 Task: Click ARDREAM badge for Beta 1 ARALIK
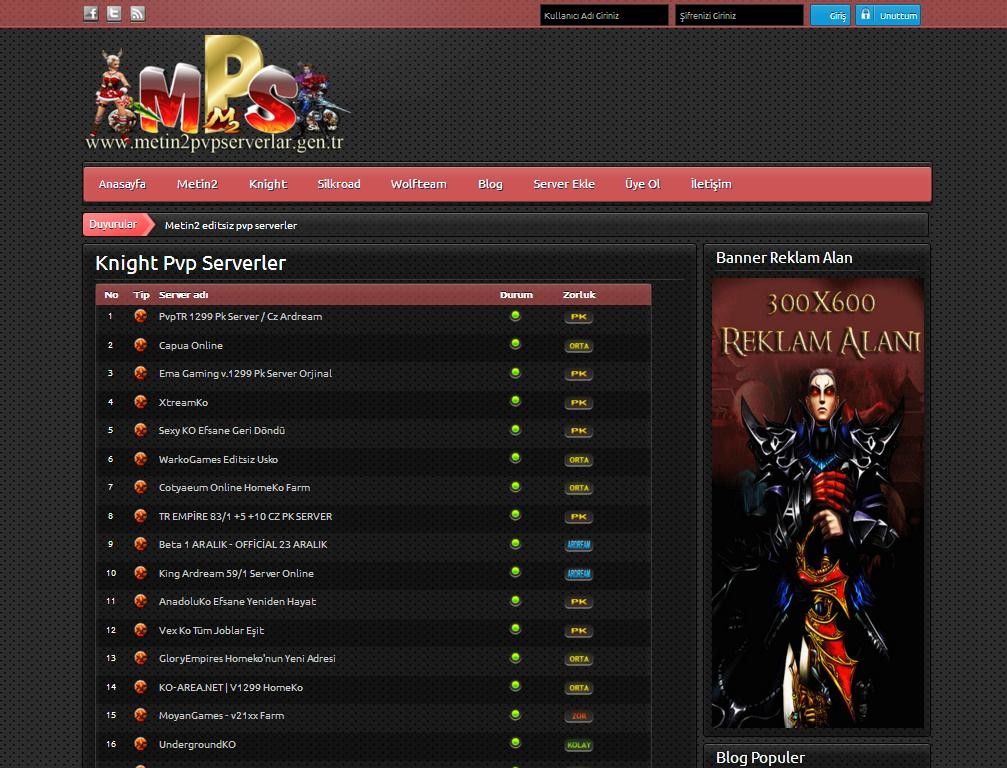click(579, 545)
